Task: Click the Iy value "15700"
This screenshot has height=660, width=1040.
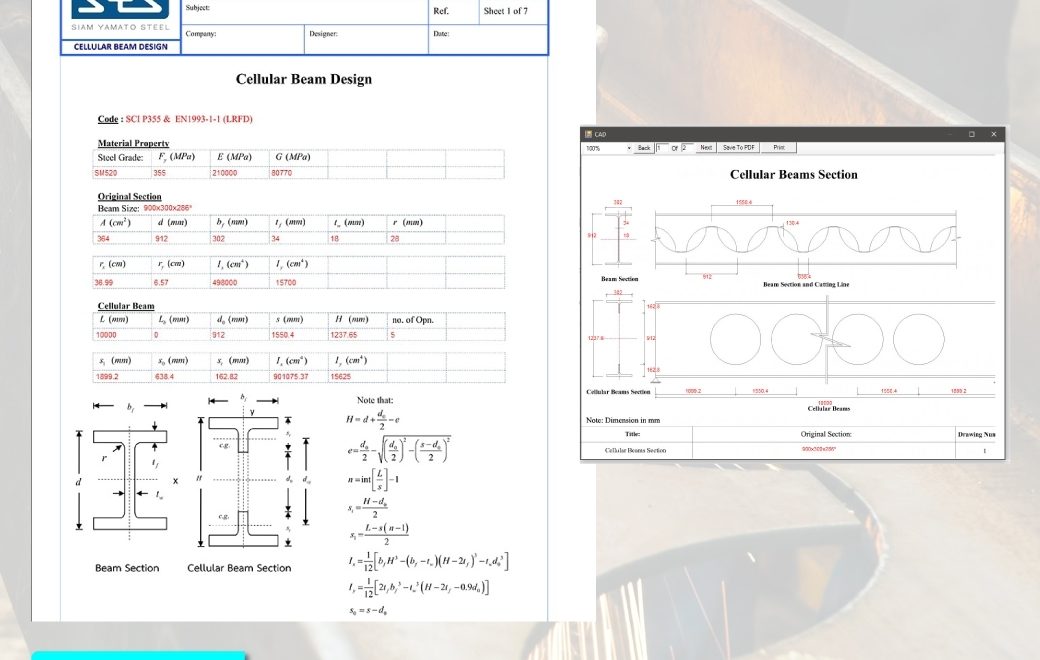Action: 286,283
